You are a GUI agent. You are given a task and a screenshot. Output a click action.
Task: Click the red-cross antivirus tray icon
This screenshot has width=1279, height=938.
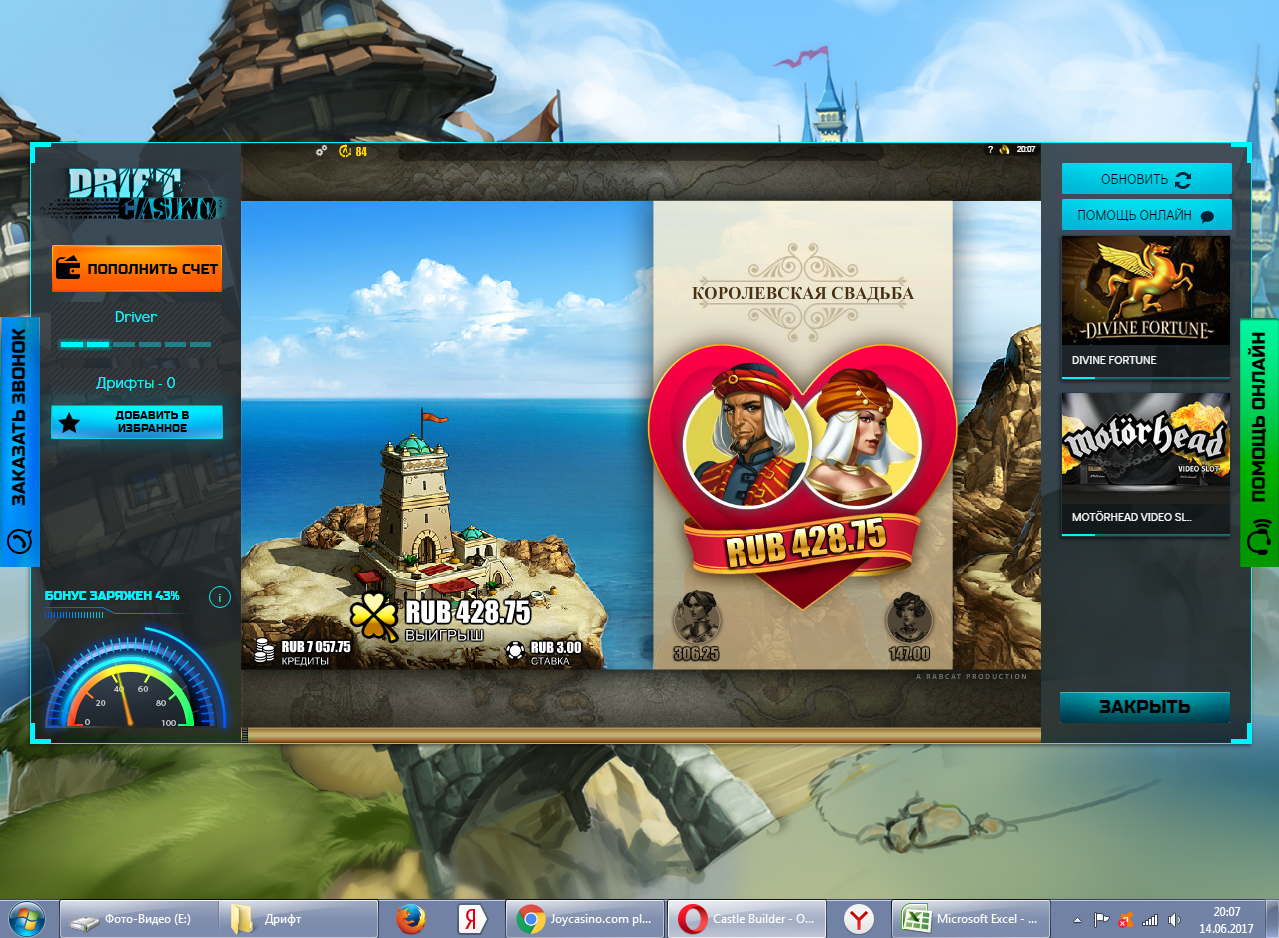[x=1125, y=919]
